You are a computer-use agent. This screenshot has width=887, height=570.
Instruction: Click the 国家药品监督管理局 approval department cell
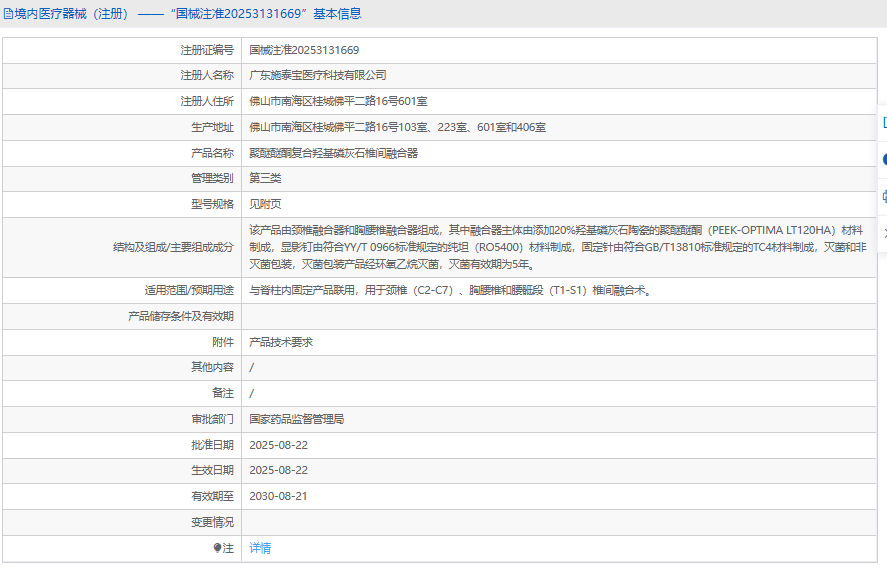297,420
